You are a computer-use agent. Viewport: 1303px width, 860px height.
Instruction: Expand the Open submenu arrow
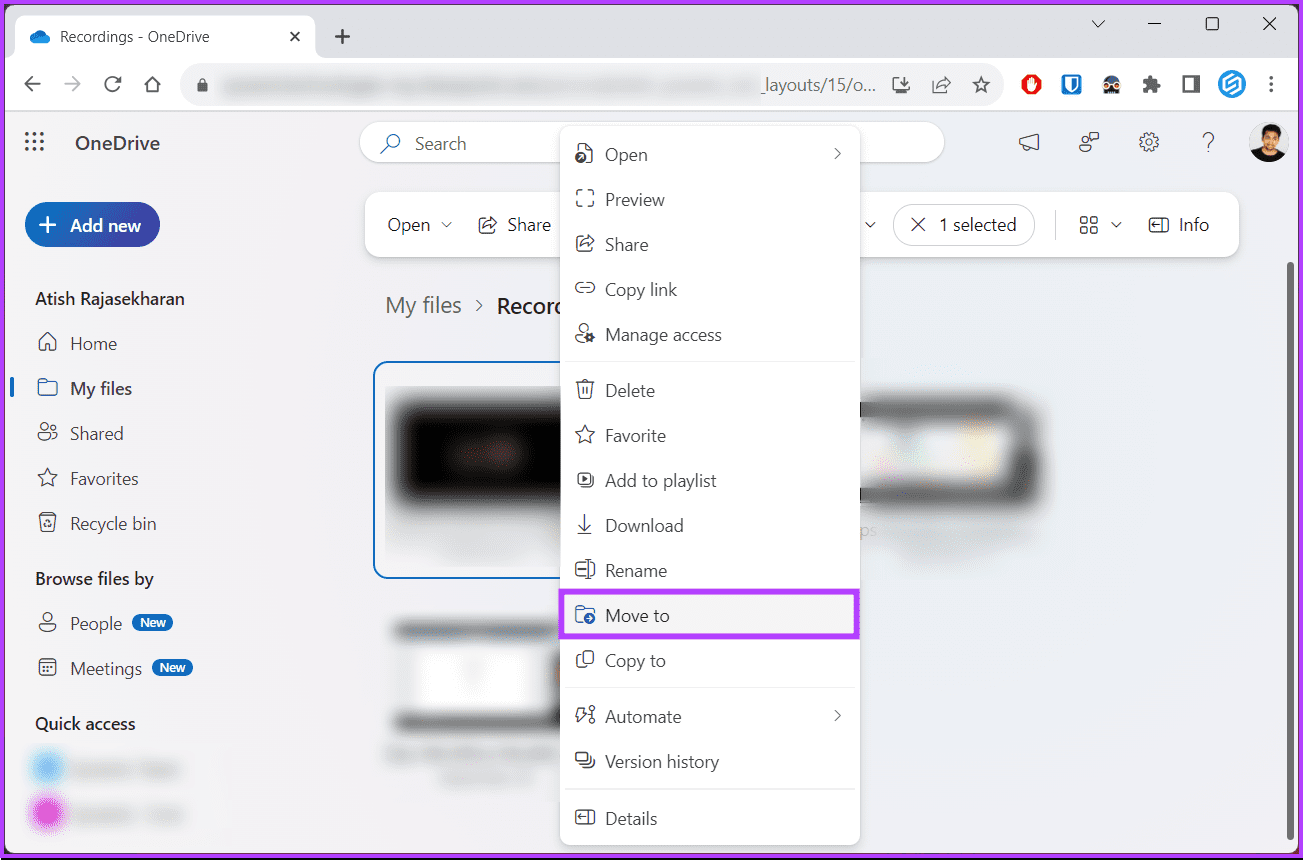837,154
